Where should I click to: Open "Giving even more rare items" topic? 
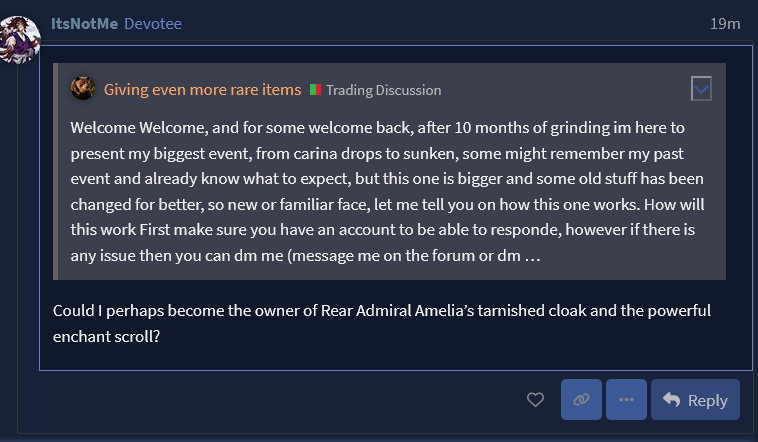tap(202, 90)
